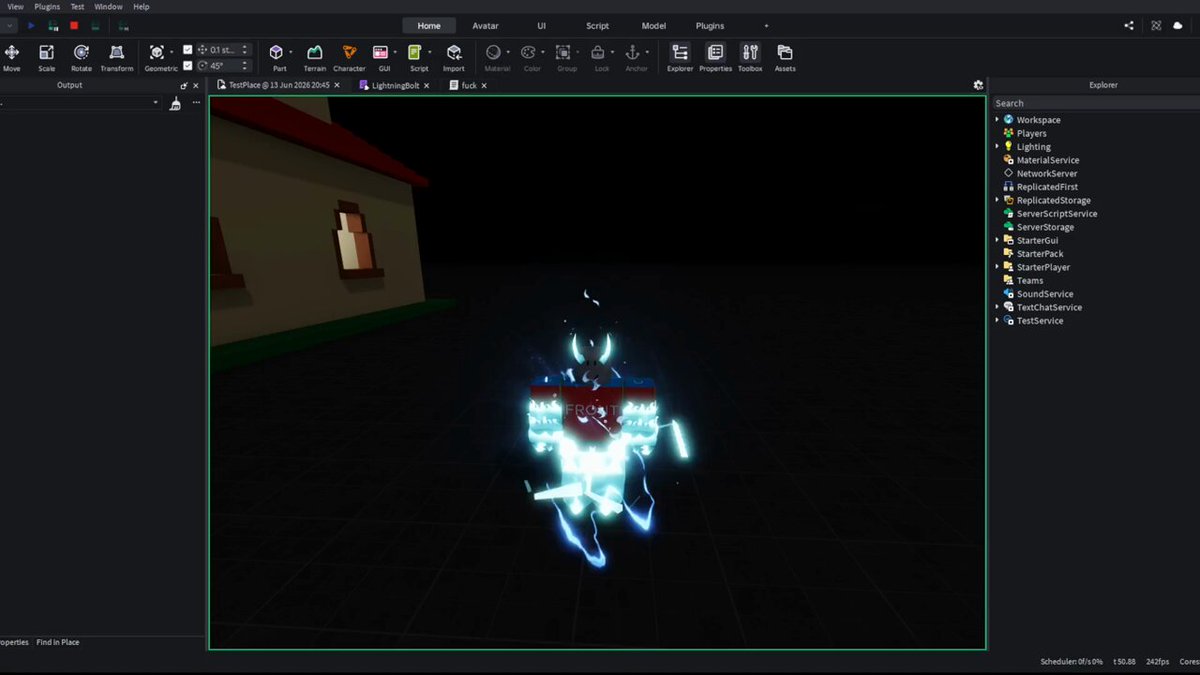
Task: Expand the ReplicatedStorage node
Action: coord(997,200)
